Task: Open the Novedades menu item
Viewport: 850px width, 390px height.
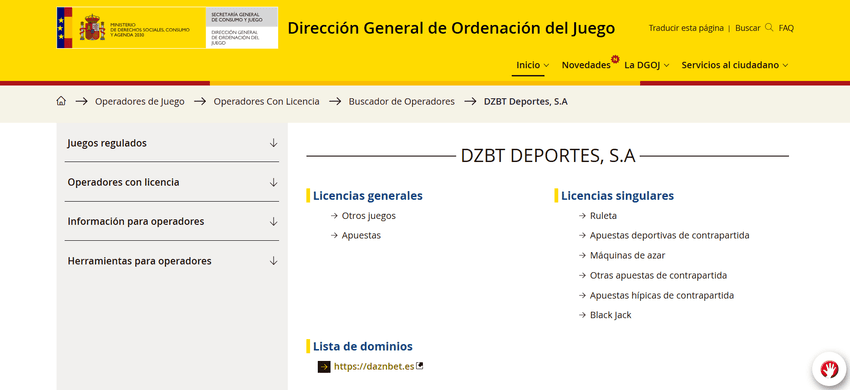Action: [586, 65]
